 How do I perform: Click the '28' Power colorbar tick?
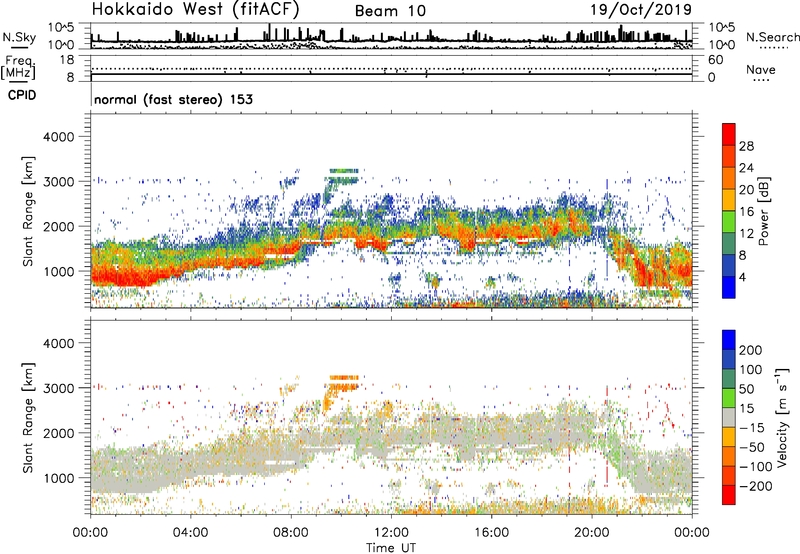(746, 146)
